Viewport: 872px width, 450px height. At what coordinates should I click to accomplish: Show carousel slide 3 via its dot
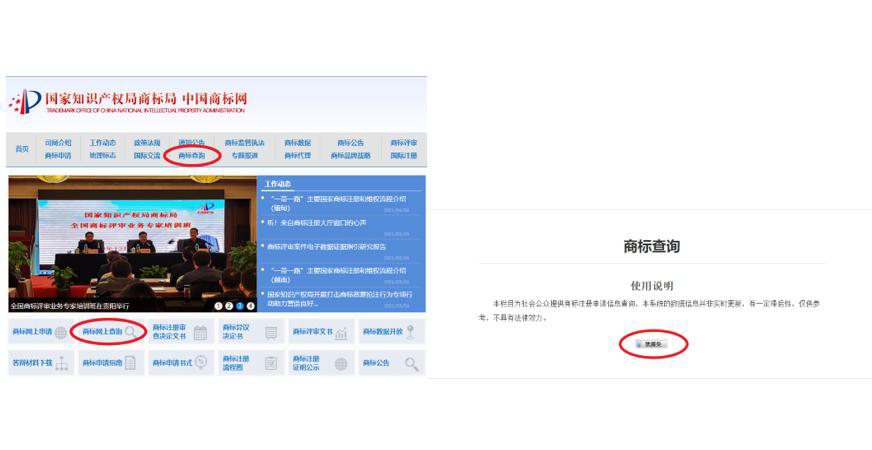point(240,306)
